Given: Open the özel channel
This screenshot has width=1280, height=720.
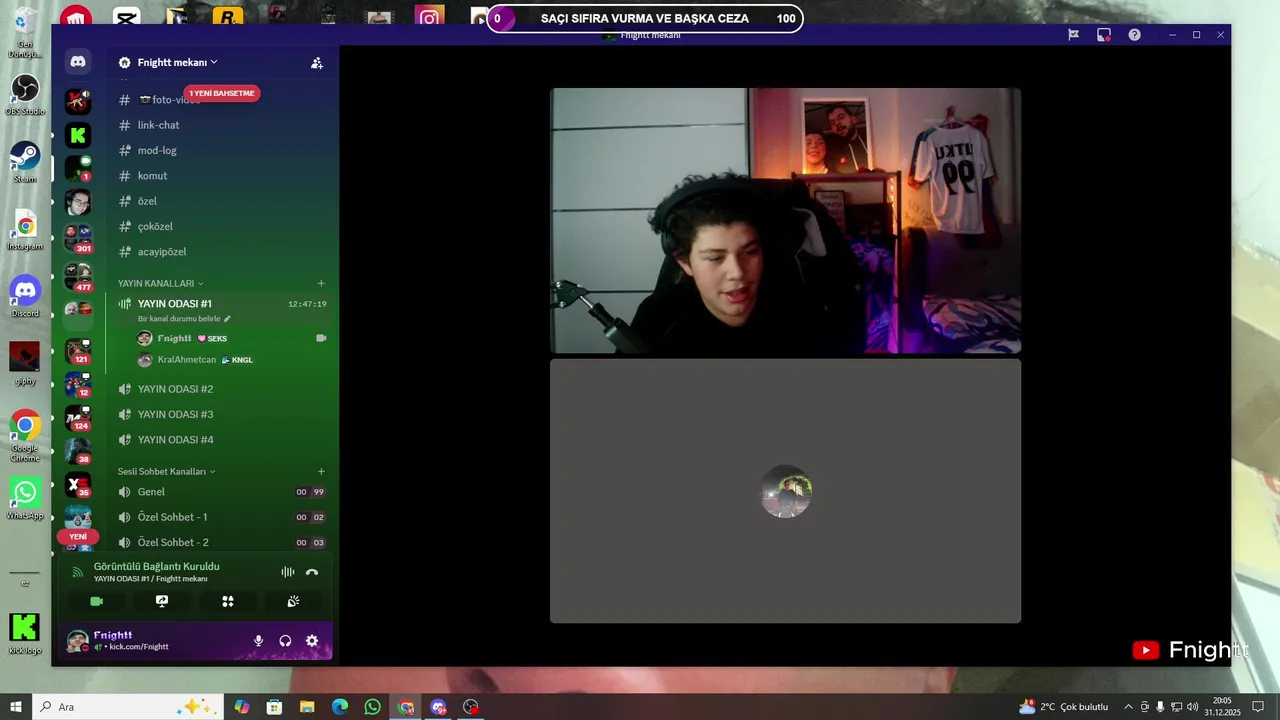Looking at the screenshot, I should [221, 201].
